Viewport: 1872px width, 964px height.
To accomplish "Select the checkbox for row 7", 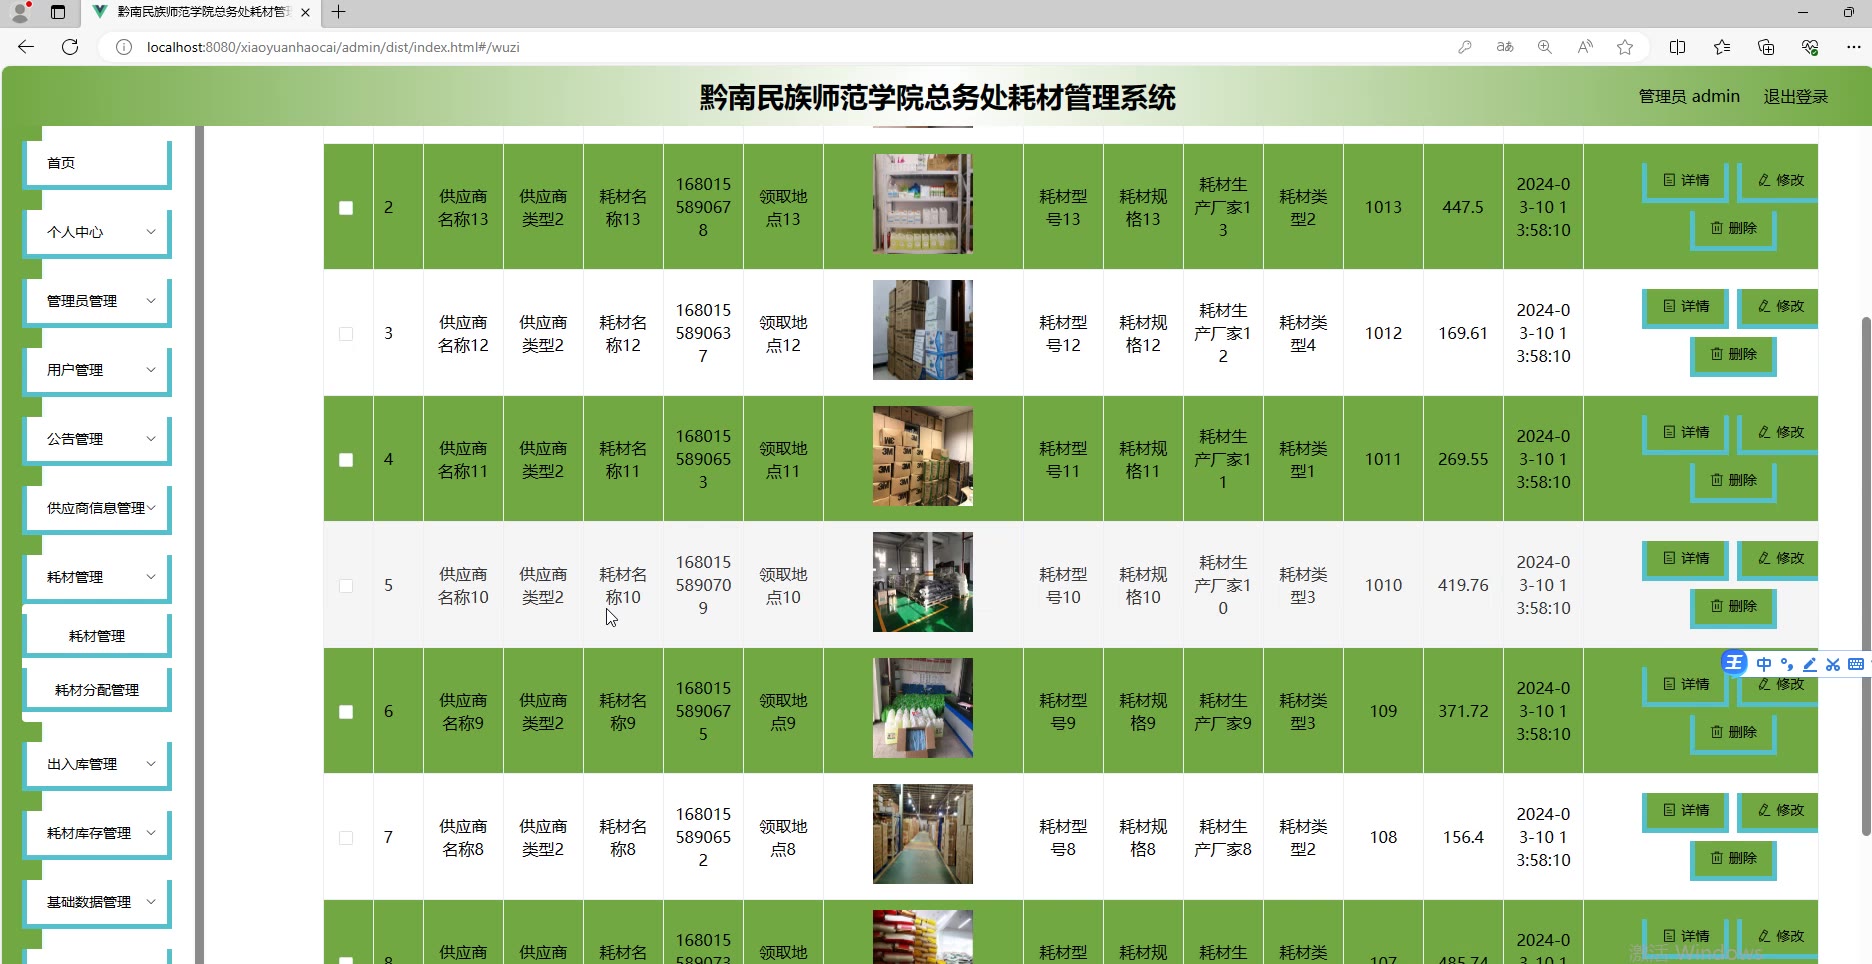I will tap(346, 838).
